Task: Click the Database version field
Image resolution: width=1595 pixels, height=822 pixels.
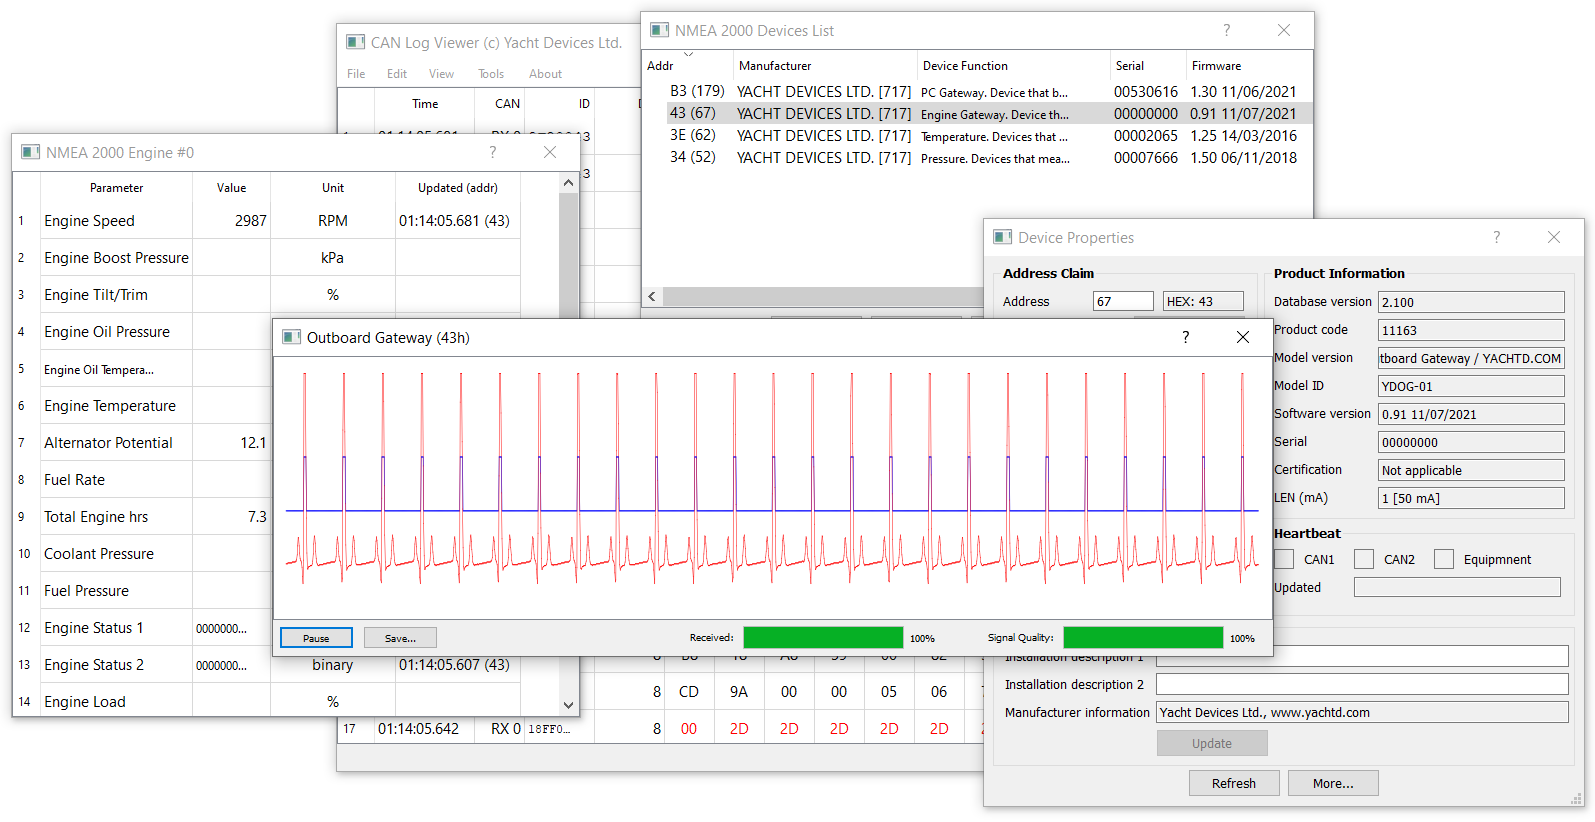Action: point(1471,302)
